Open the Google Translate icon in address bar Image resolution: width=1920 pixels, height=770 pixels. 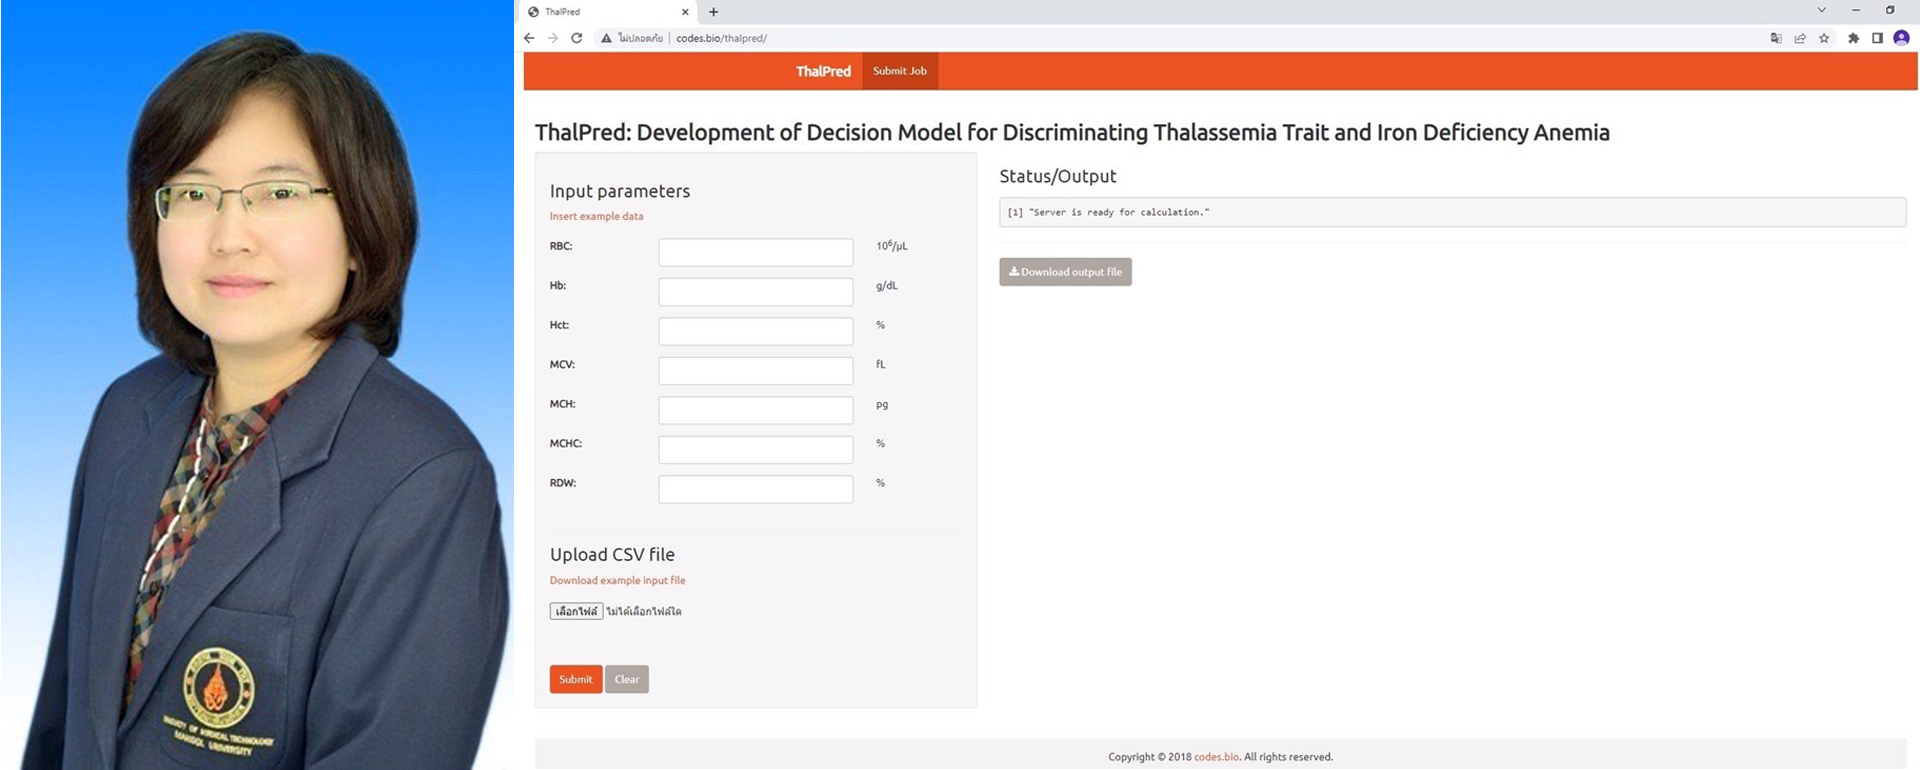[1776, 38]
